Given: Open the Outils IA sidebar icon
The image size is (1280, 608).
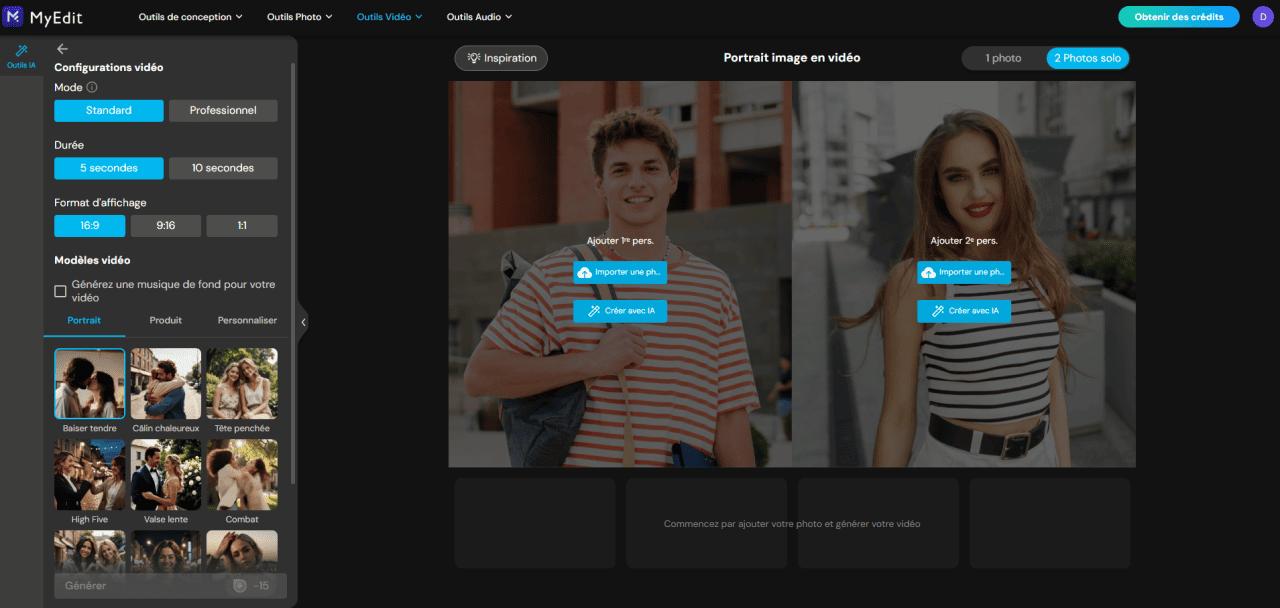Looking at the screenshot, I should [x=21, y=55].
